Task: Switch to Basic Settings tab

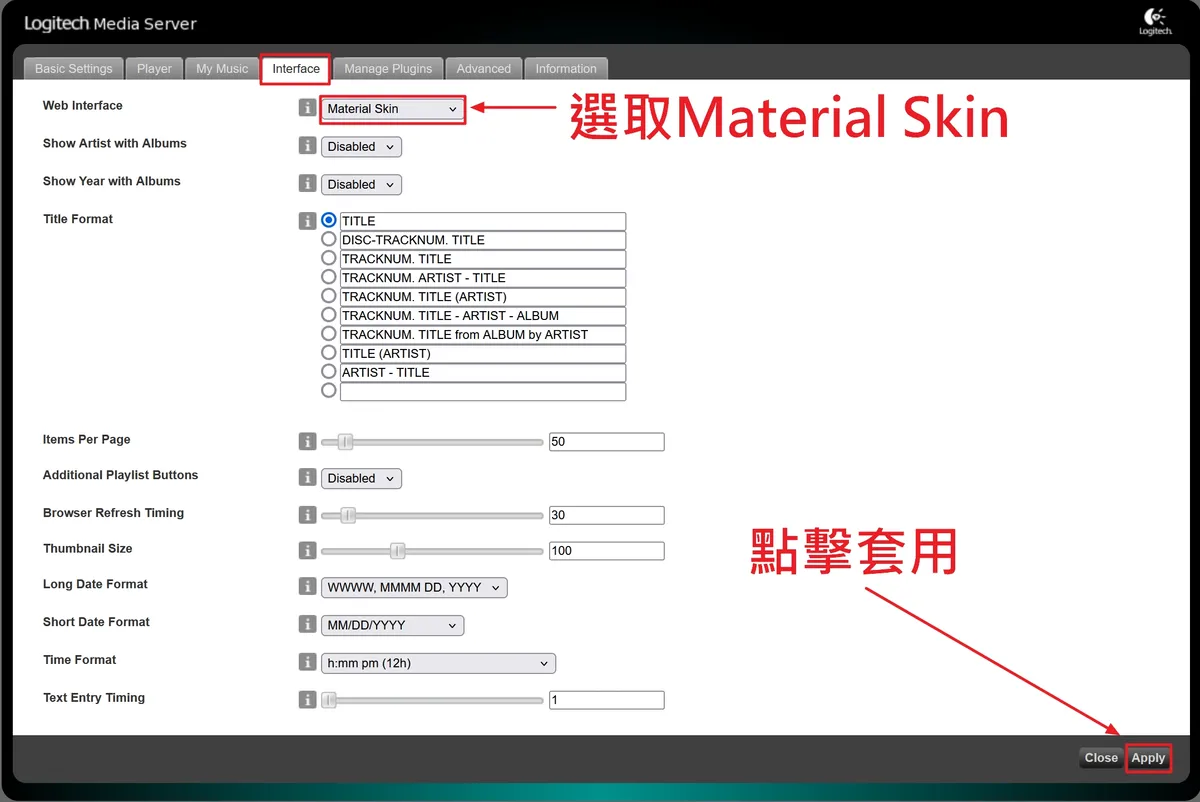Action: coord(74,69)
